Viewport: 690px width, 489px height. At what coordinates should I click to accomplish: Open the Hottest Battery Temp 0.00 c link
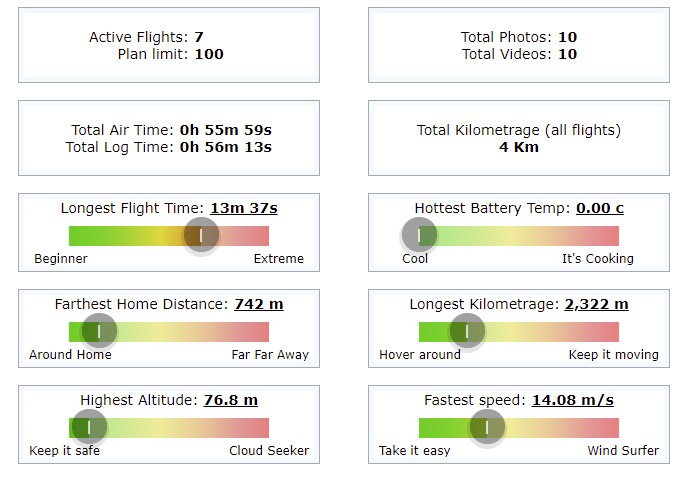point(600,208)
